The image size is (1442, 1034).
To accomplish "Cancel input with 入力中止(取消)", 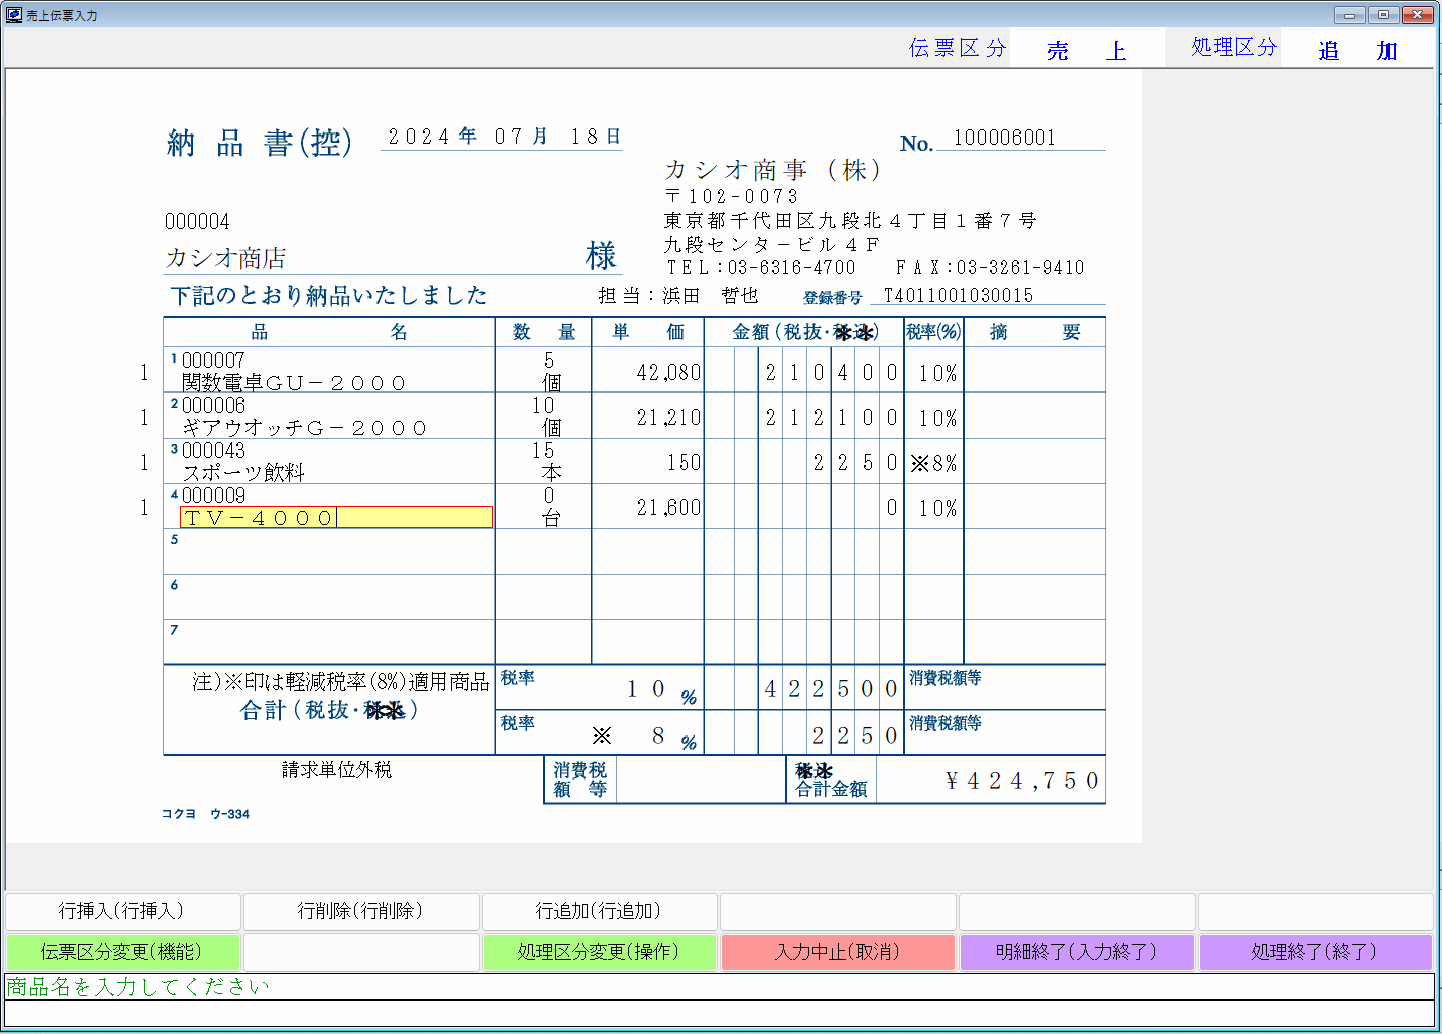I will click(x=838, y=952).
